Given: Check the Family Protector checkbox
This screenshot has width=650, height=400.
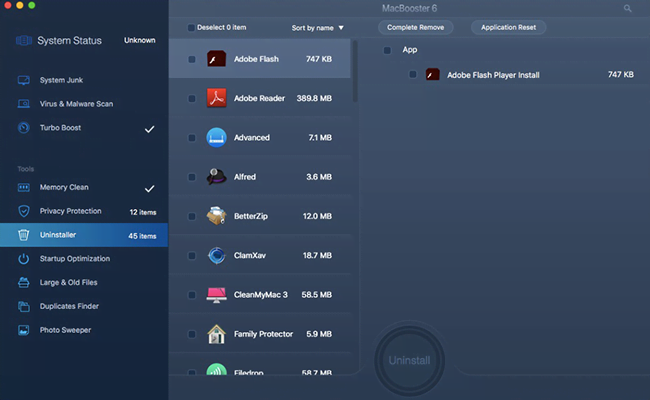Looking at the screenshot, I should (192, 334).
